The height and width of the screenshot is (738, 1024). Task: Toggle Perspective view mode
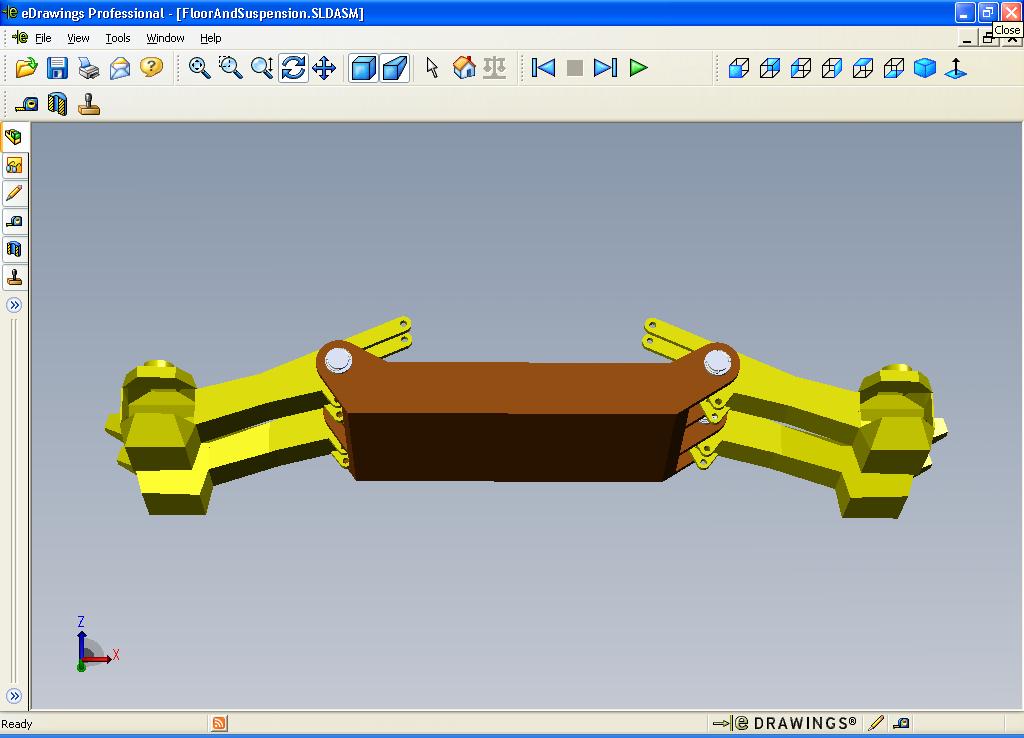pyautogui.click(x=395, y=68)
